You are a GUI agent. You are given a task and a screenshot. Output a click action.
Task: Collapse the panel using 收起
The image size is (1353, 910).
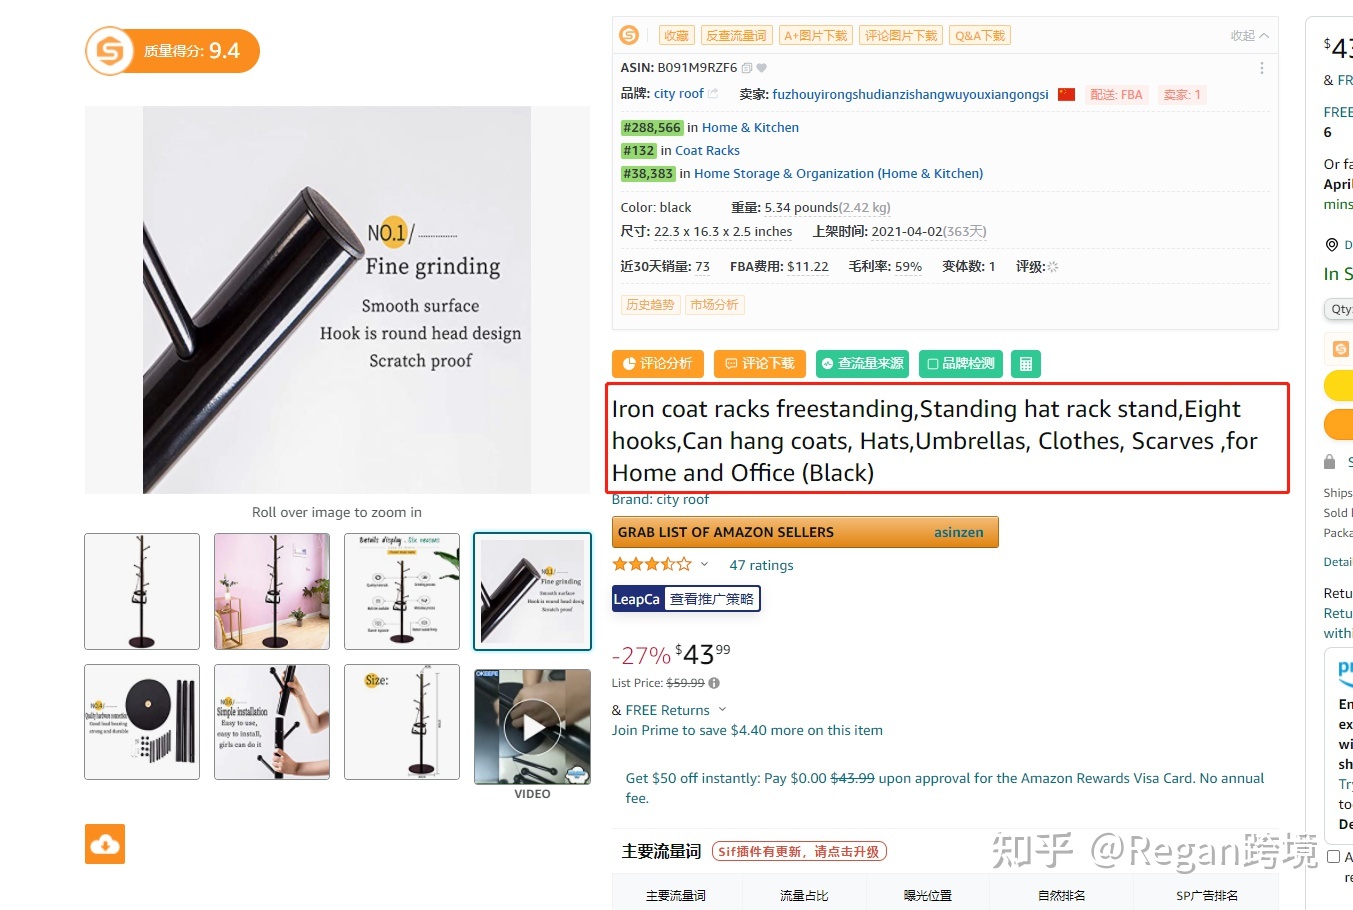point(1249,35)
